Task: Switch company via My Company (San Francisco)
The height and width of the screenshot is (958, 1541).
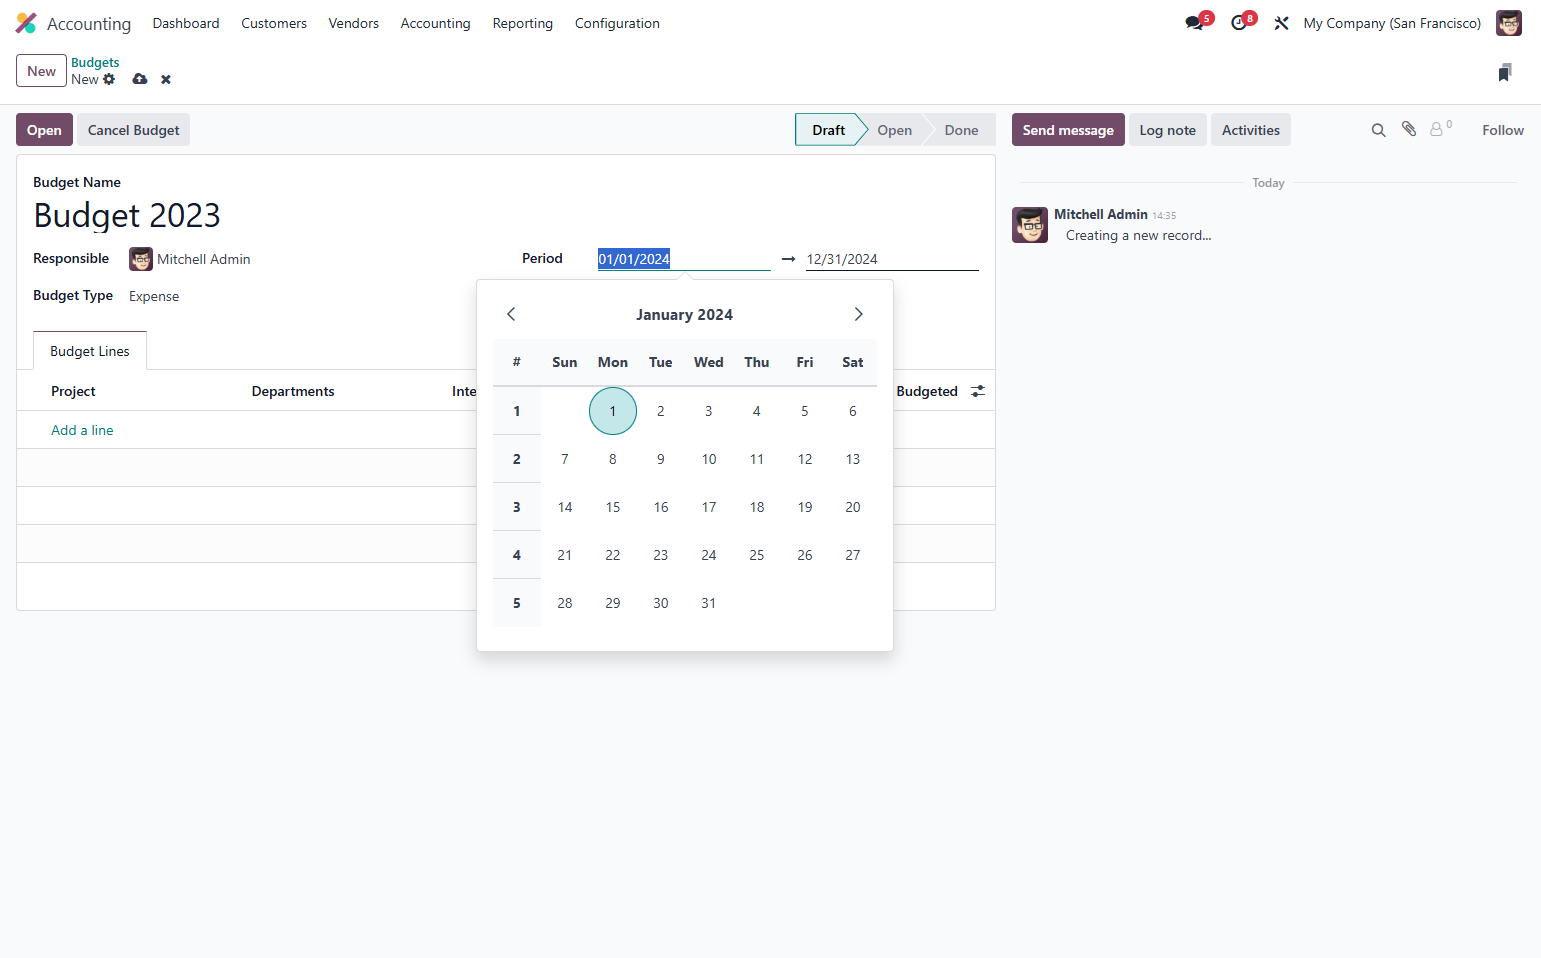Action: tap(1392, 23)
